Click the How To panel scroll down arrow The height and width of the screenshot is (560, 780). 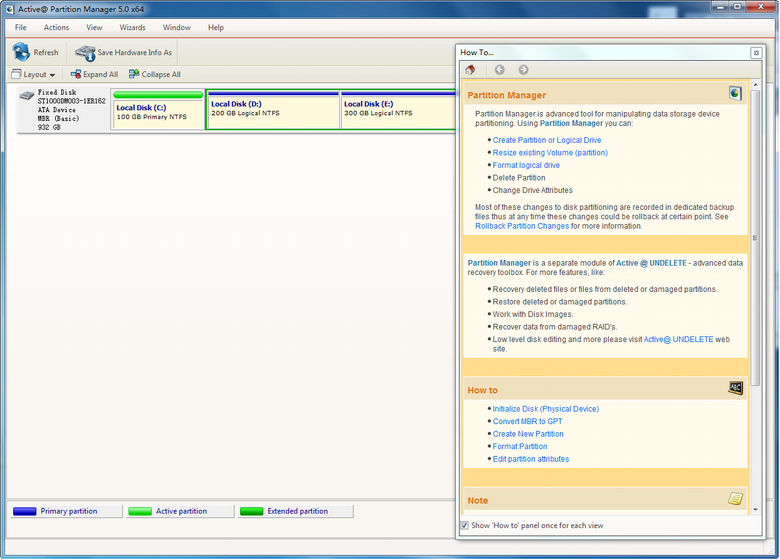pos(756,510)
